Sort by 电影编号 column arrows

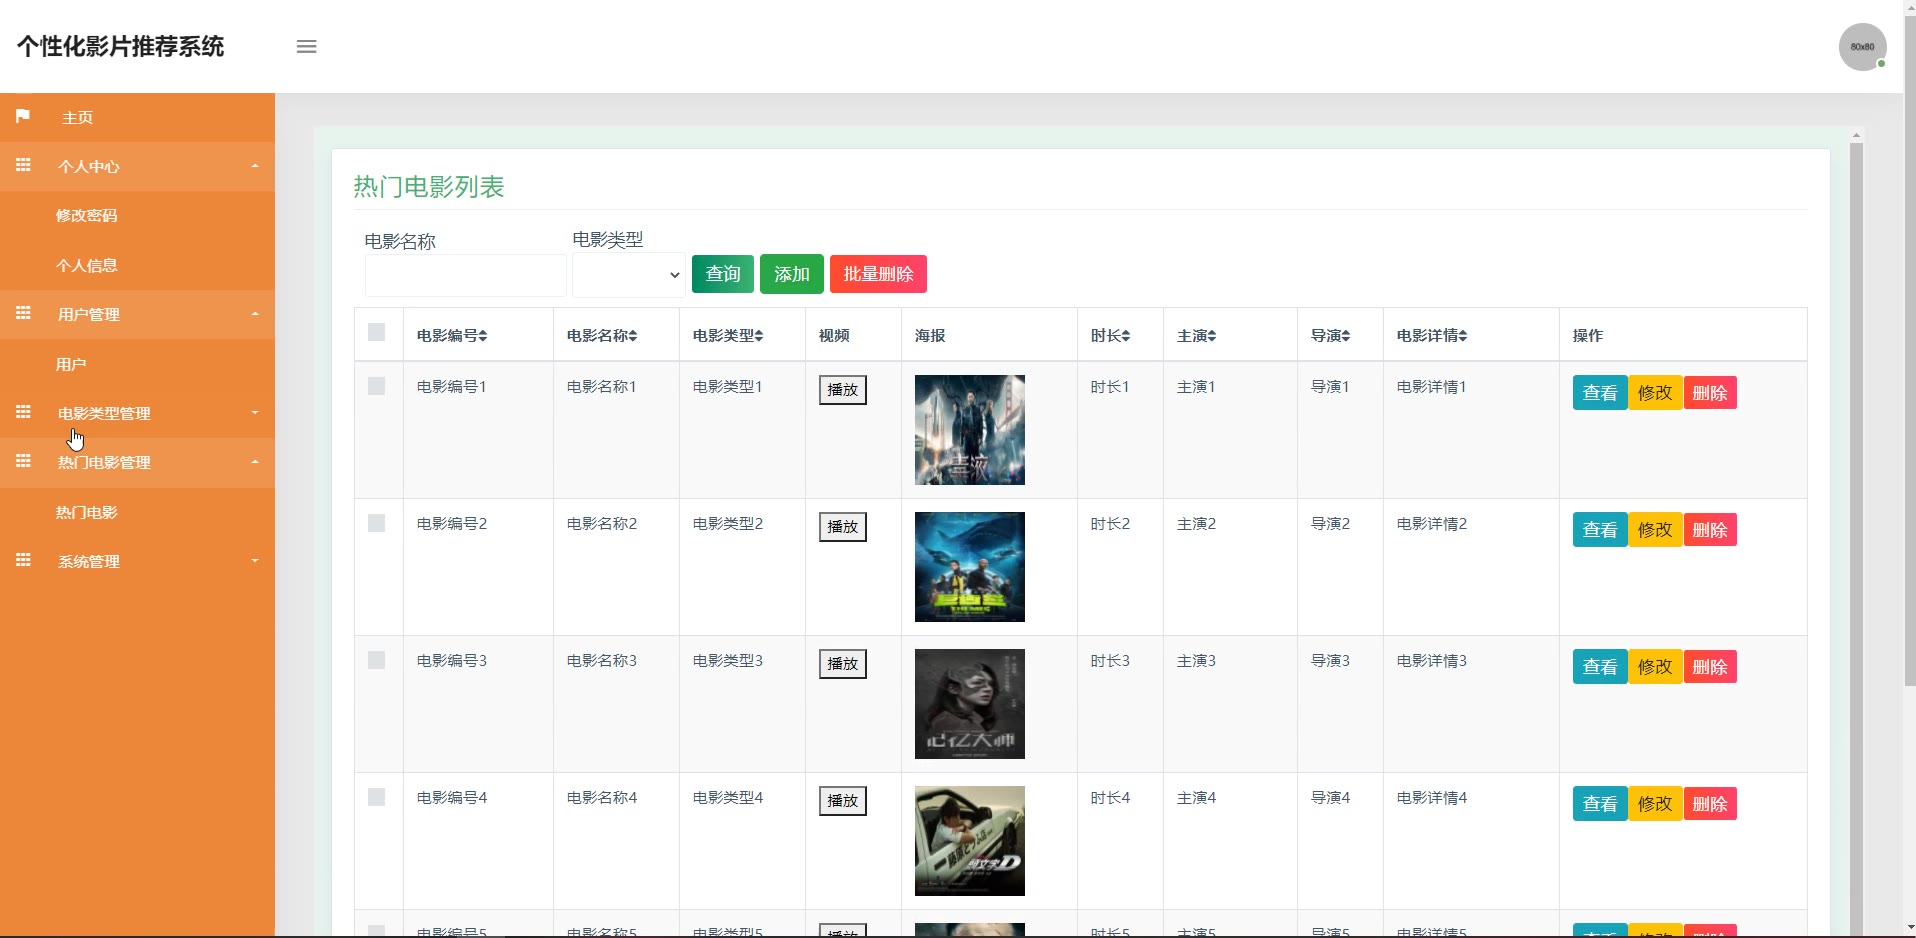click(483, 336)
